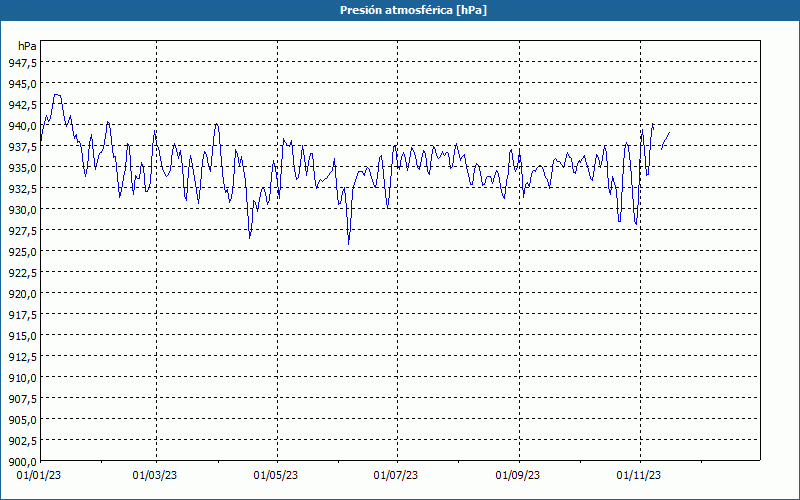
Task: Select the 927,5 axis value
Action: coord(22,231)
